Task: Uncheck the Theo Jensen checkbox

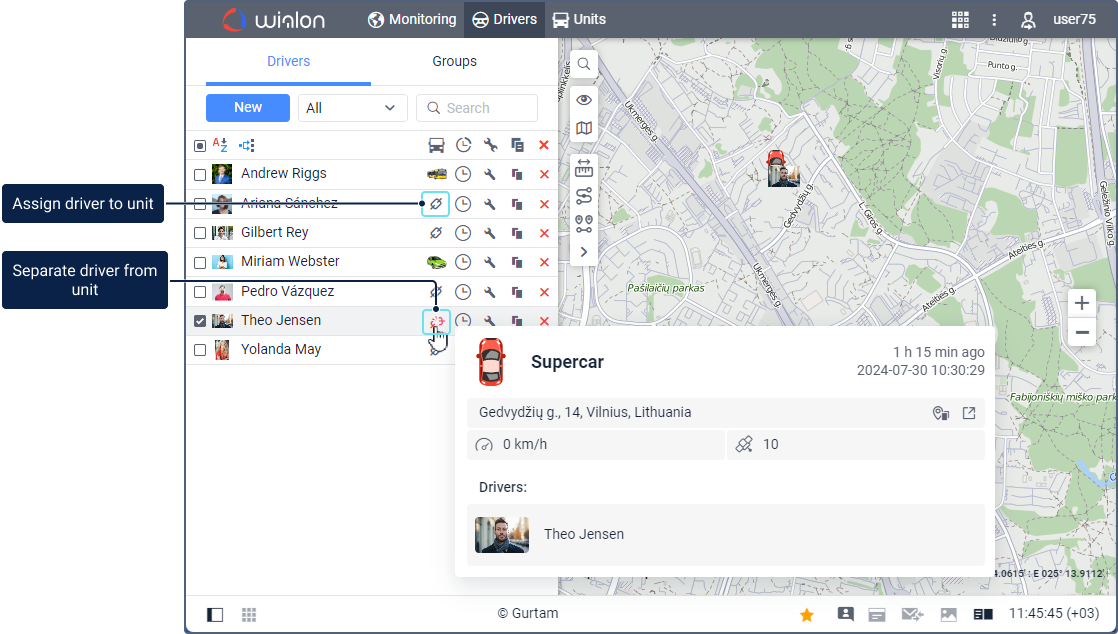Action: coord(200,321)
